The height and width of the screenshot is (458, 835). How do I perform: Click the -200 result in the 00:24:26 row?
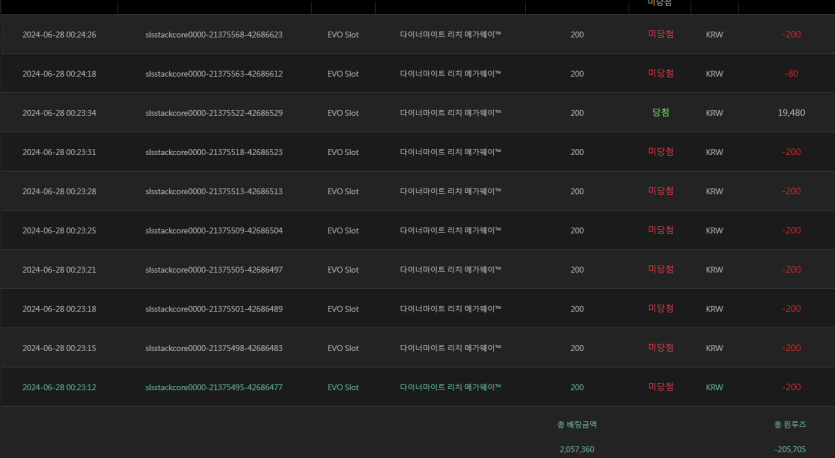point(791,35)
